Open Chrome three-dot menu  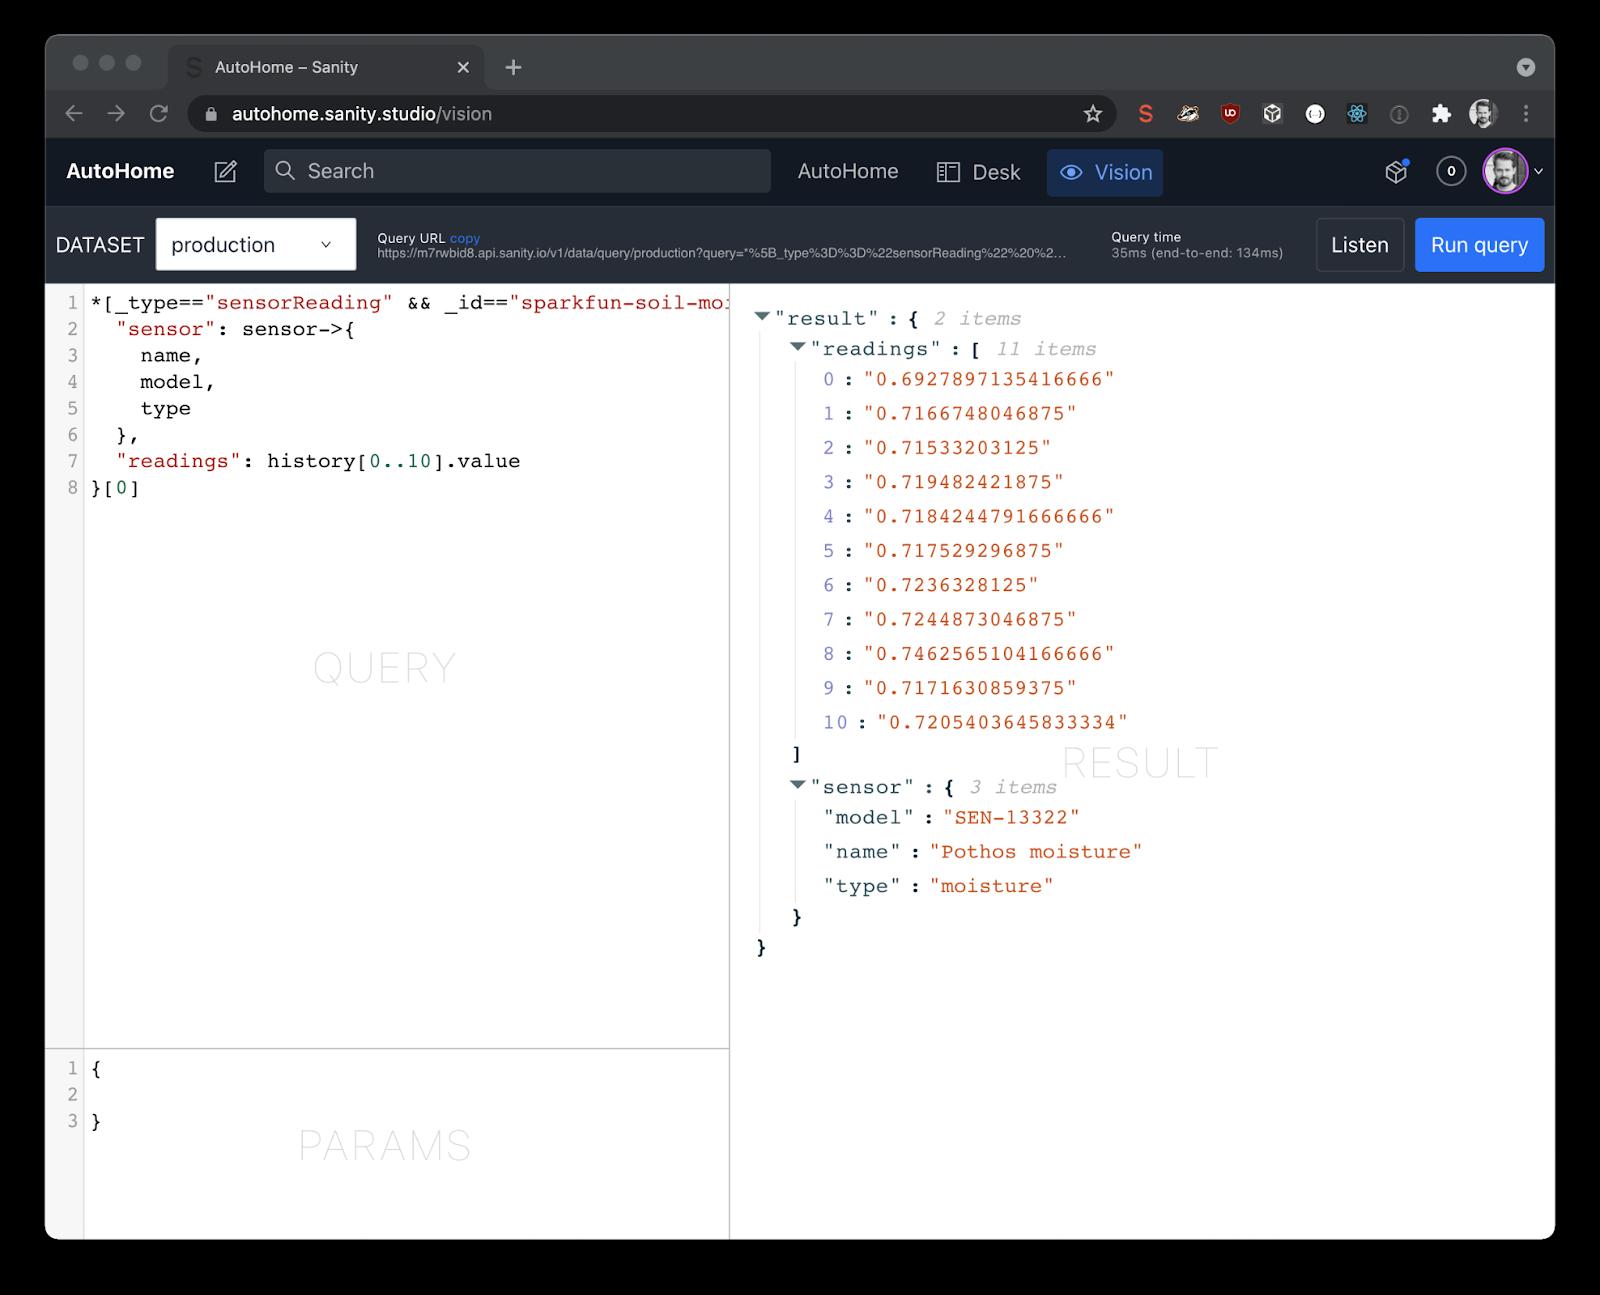1526,114
